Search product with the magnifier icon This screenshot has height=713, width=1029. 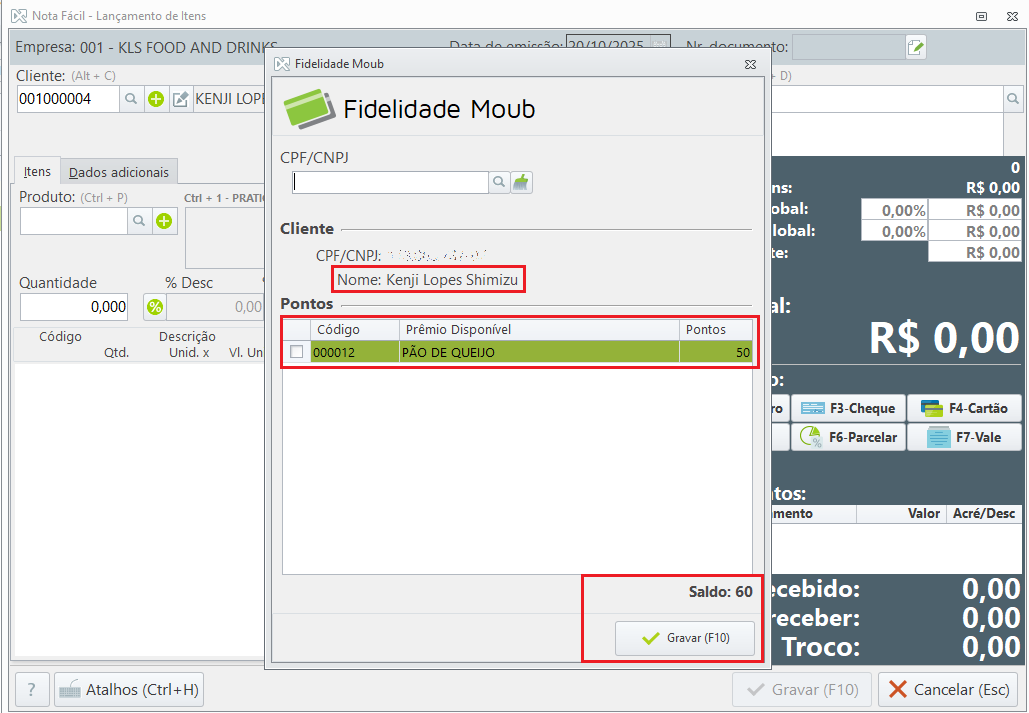pos(139,221)
